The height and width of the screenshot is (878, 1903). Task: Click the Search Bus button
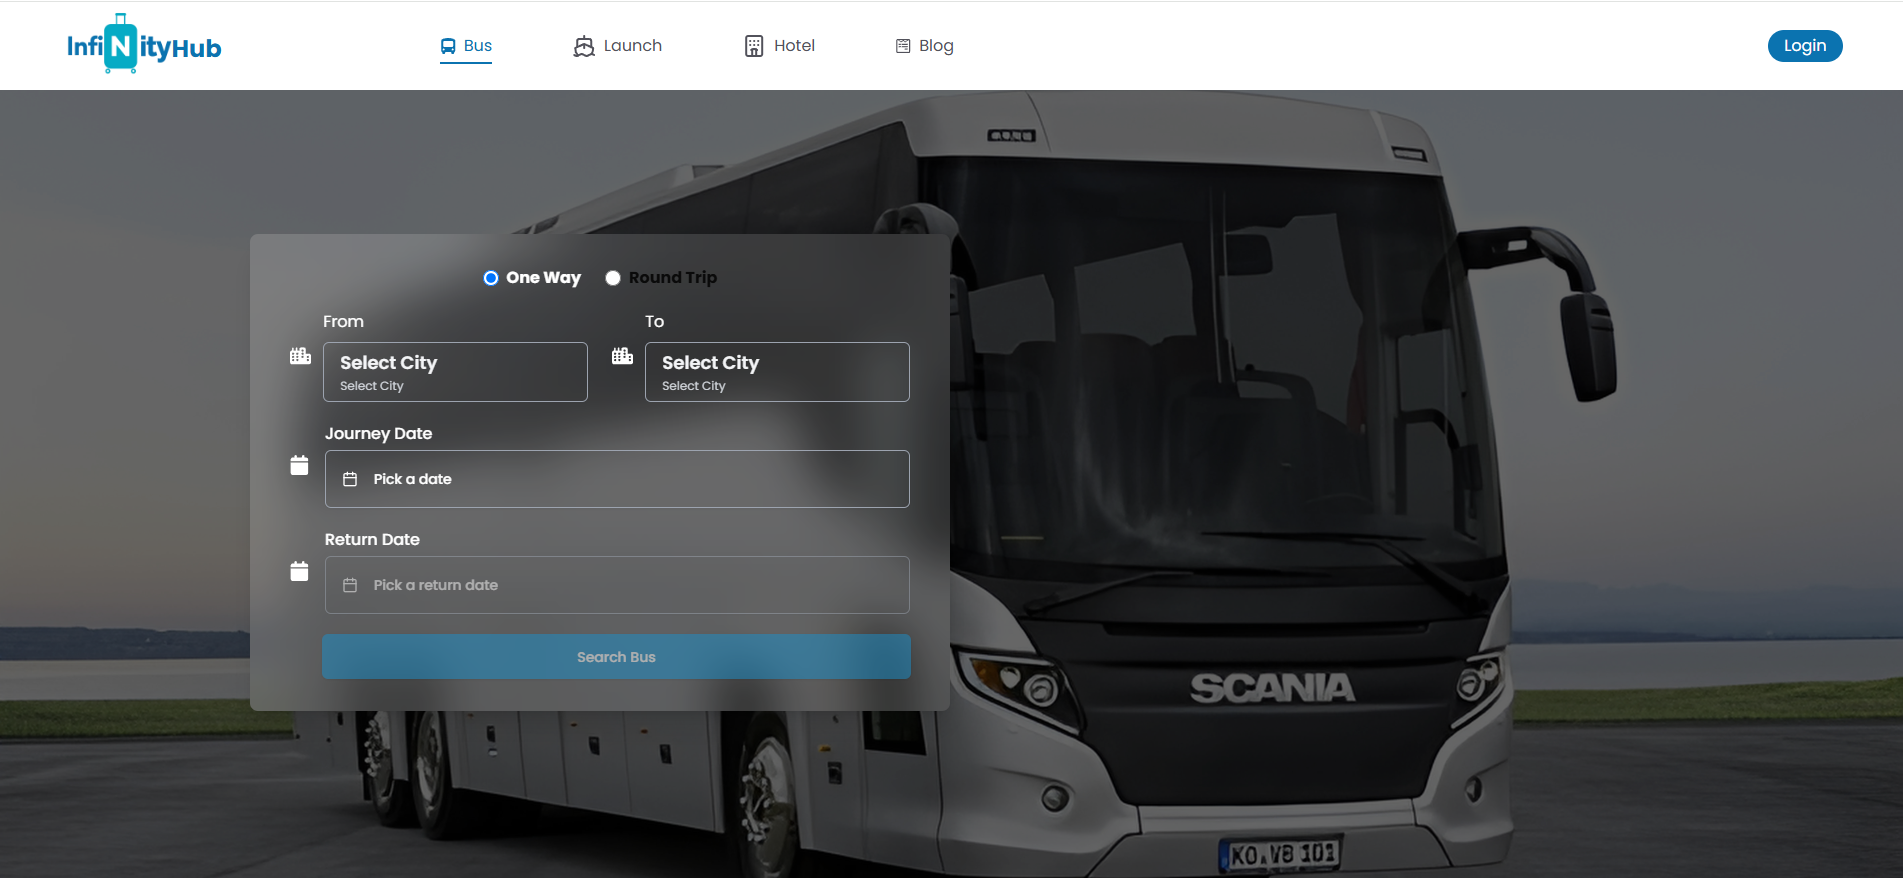616,657
